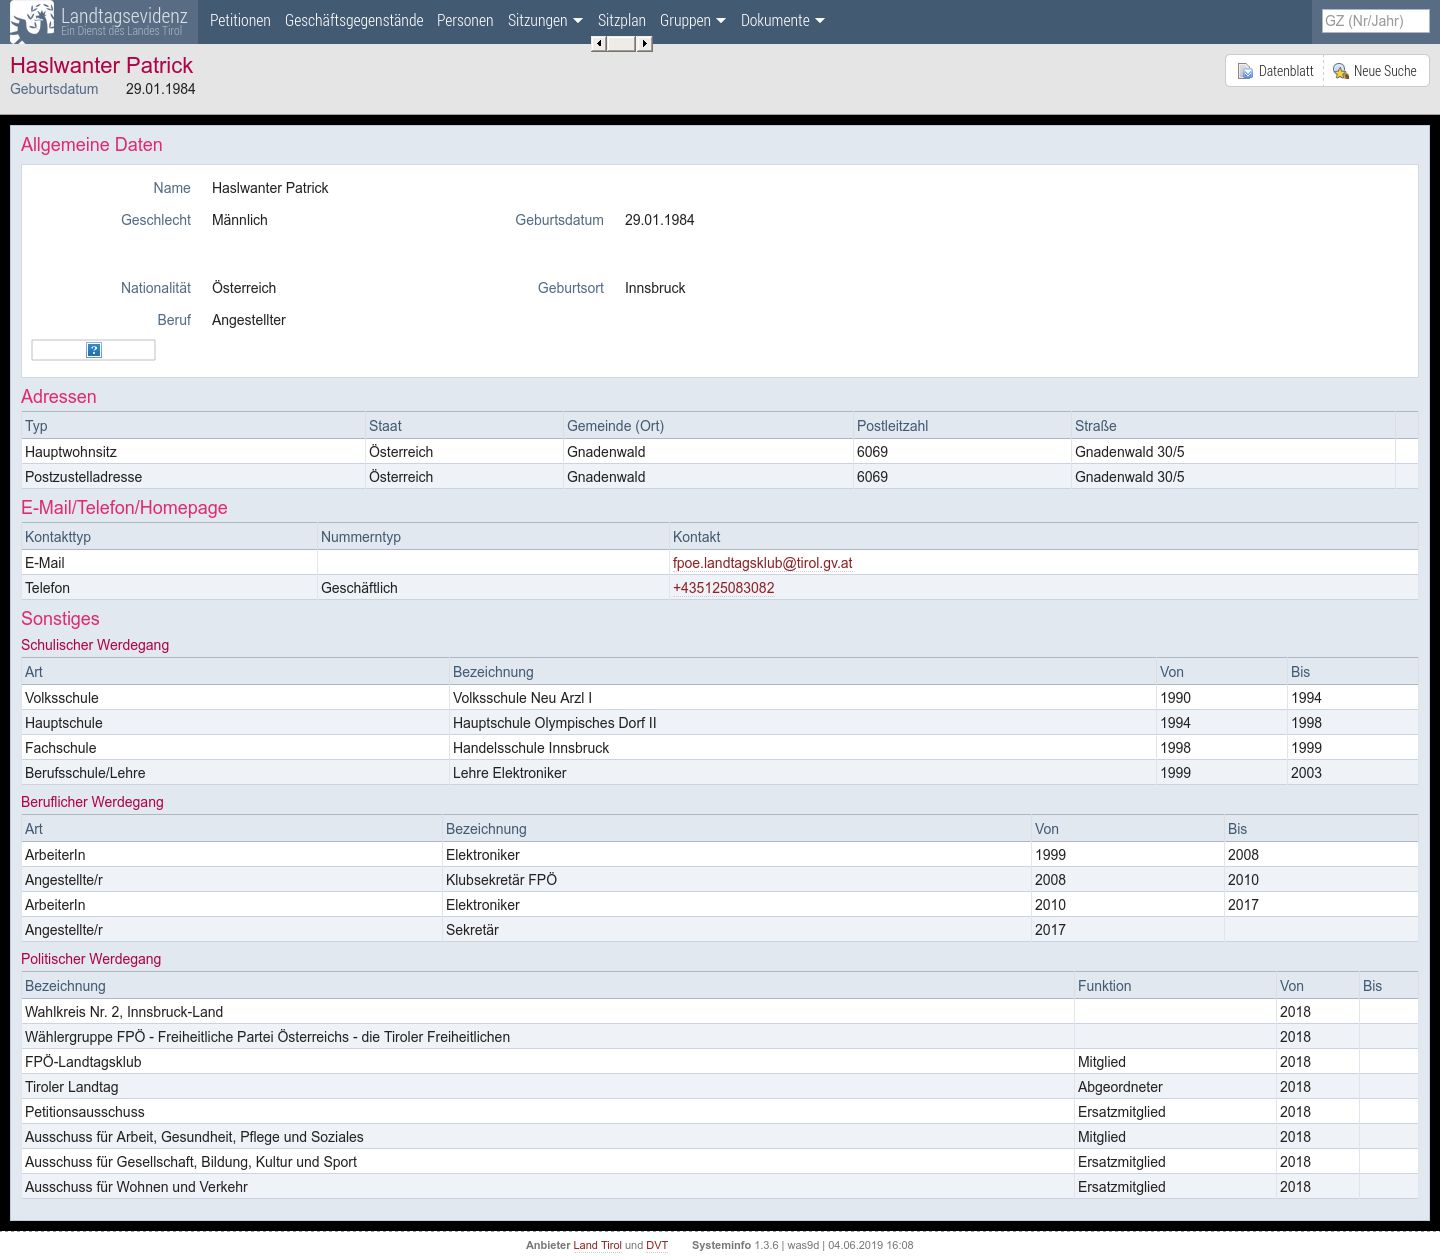This screenshot has width=1440, height=1260.
Task: Open the DVT footer link
Action: coord(657,1245)
